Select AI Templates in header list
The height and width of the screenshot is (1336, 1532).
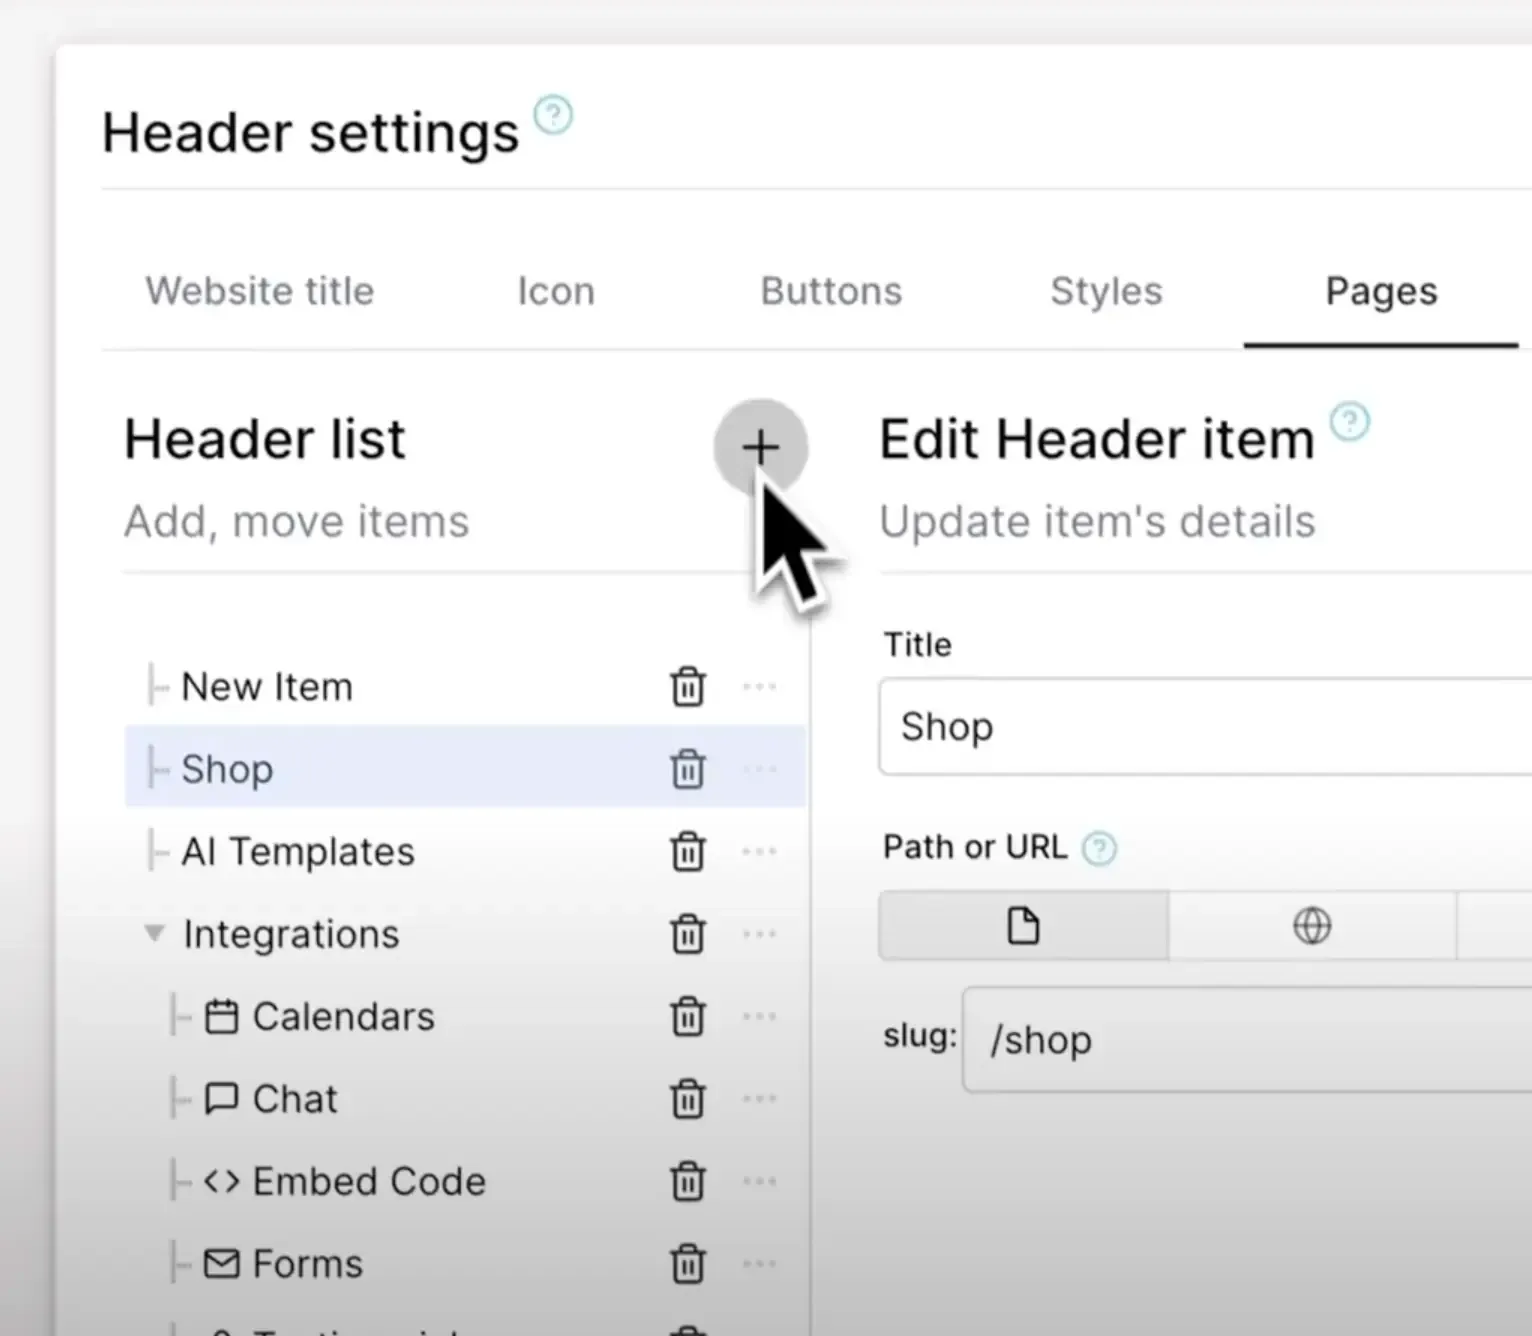point(298,852)
